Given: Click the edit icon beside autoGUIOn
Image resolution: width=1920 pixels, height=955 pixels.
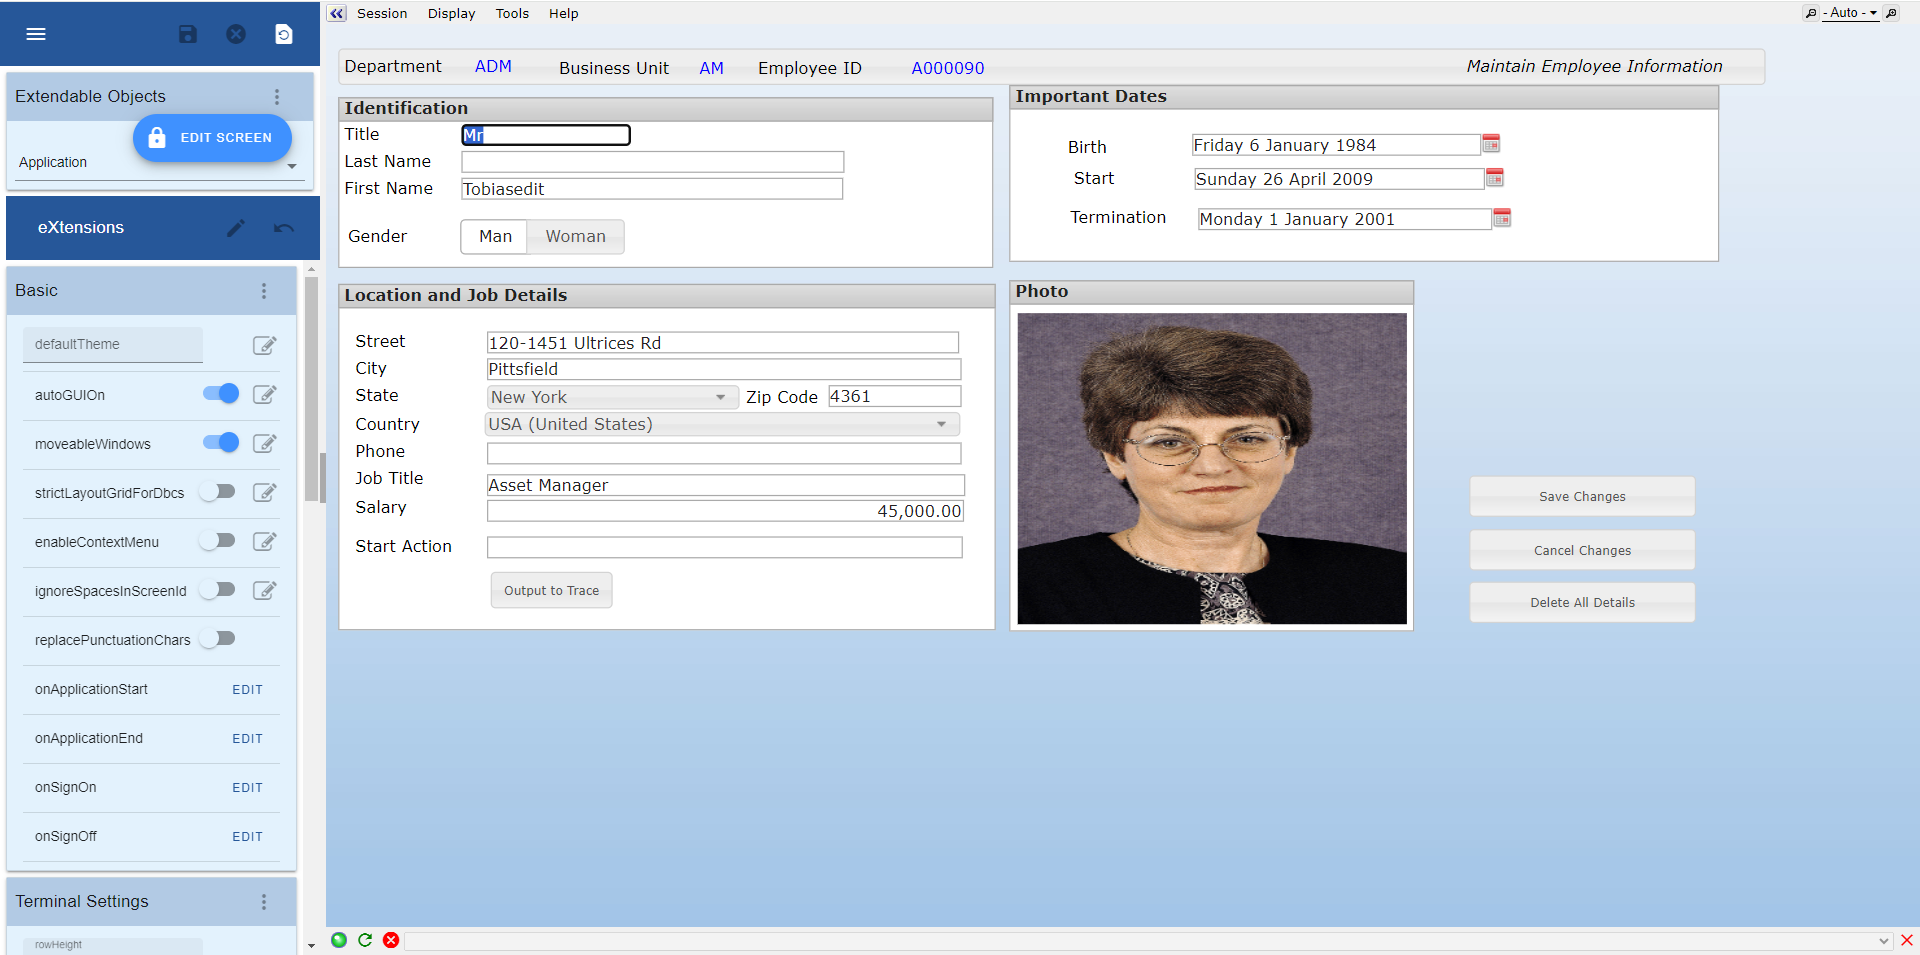Looking at the screenshot, I should pos(264,395).
